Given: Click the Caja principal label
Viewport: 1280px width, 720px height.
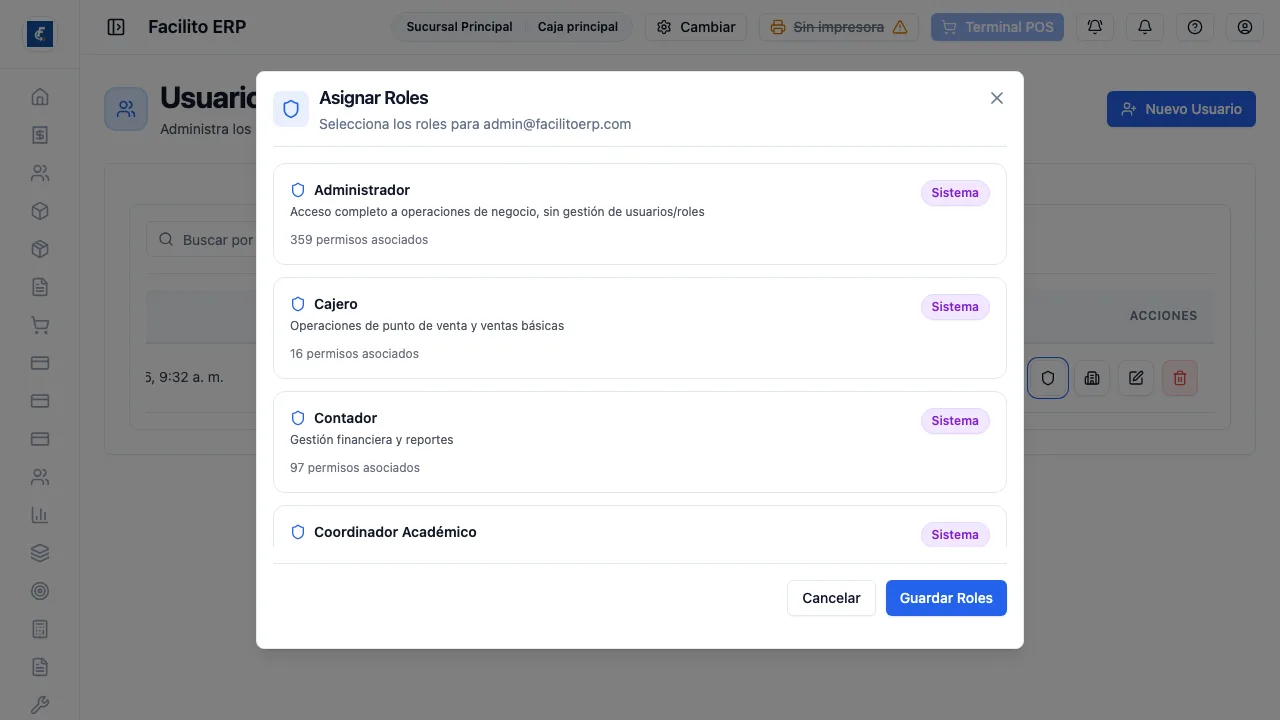Looking at the screenshot, I should [578, 27].
